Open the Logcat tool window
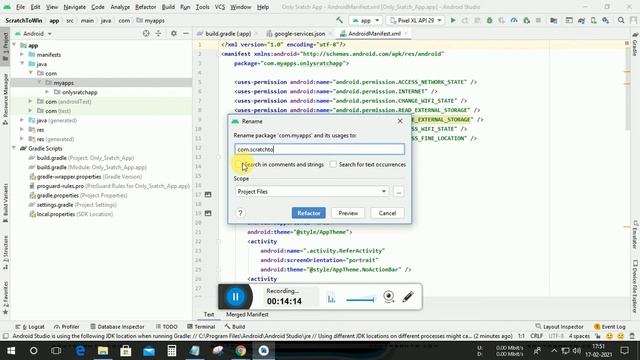 30,327
